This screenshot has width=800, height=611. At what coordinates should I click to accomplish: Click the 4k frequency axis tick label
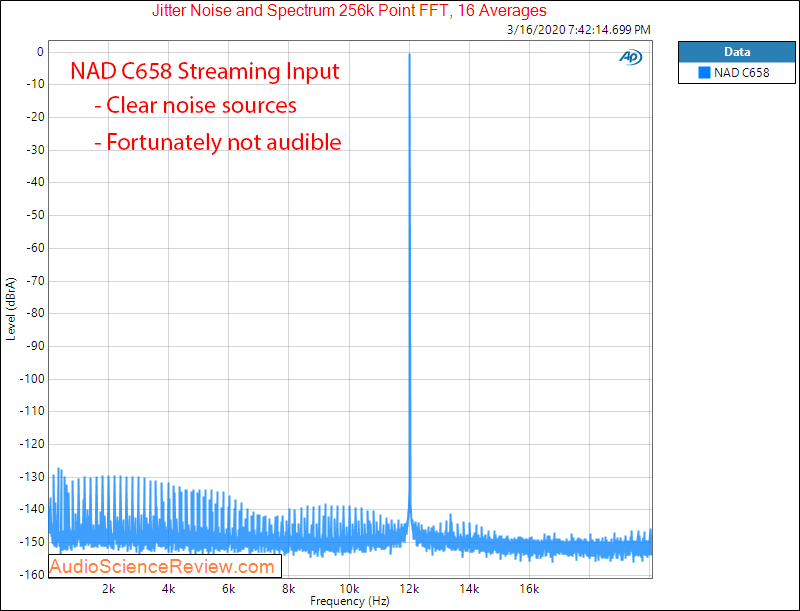pyautogui.click(x=169, y=589)
